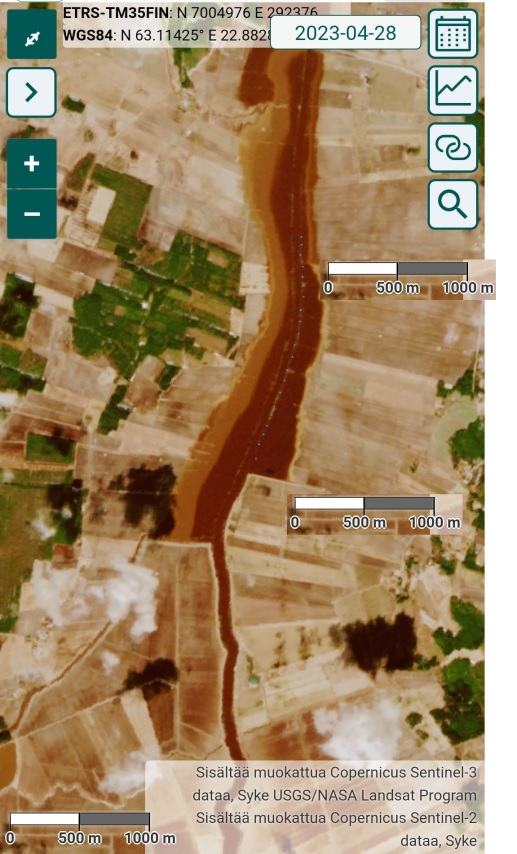Click the bottom-left 1000 m scale bar

pos(92,829)
